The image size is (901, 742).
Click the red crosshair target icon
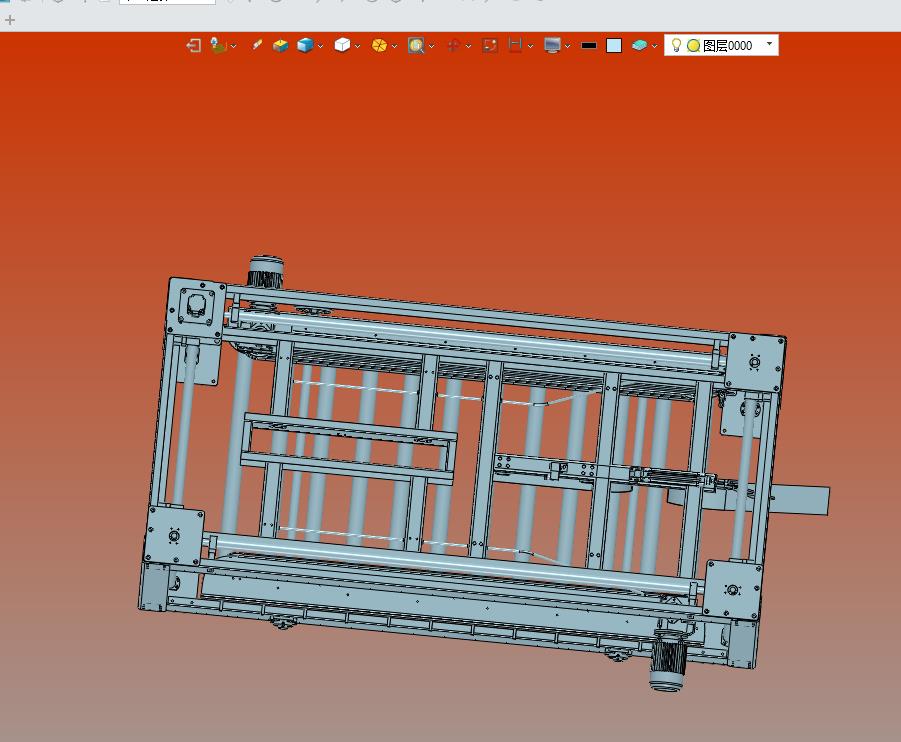(453, 45)
